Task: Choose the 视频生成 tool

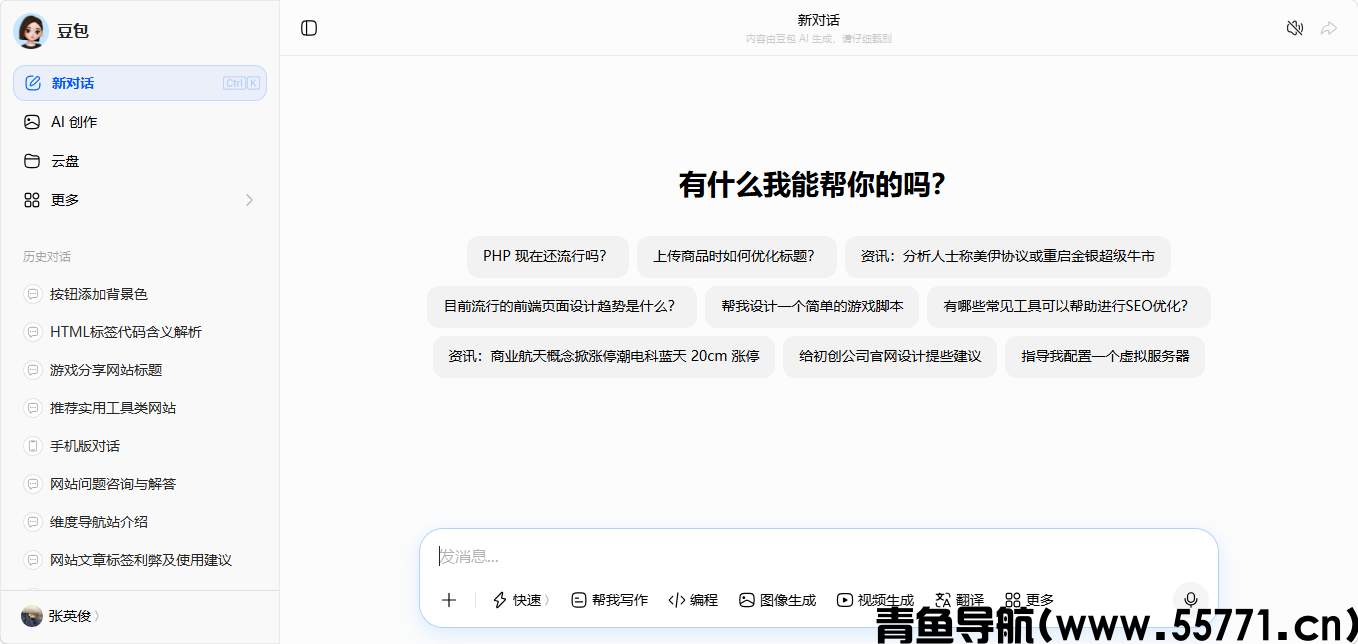Action: [x=876, y=600]
